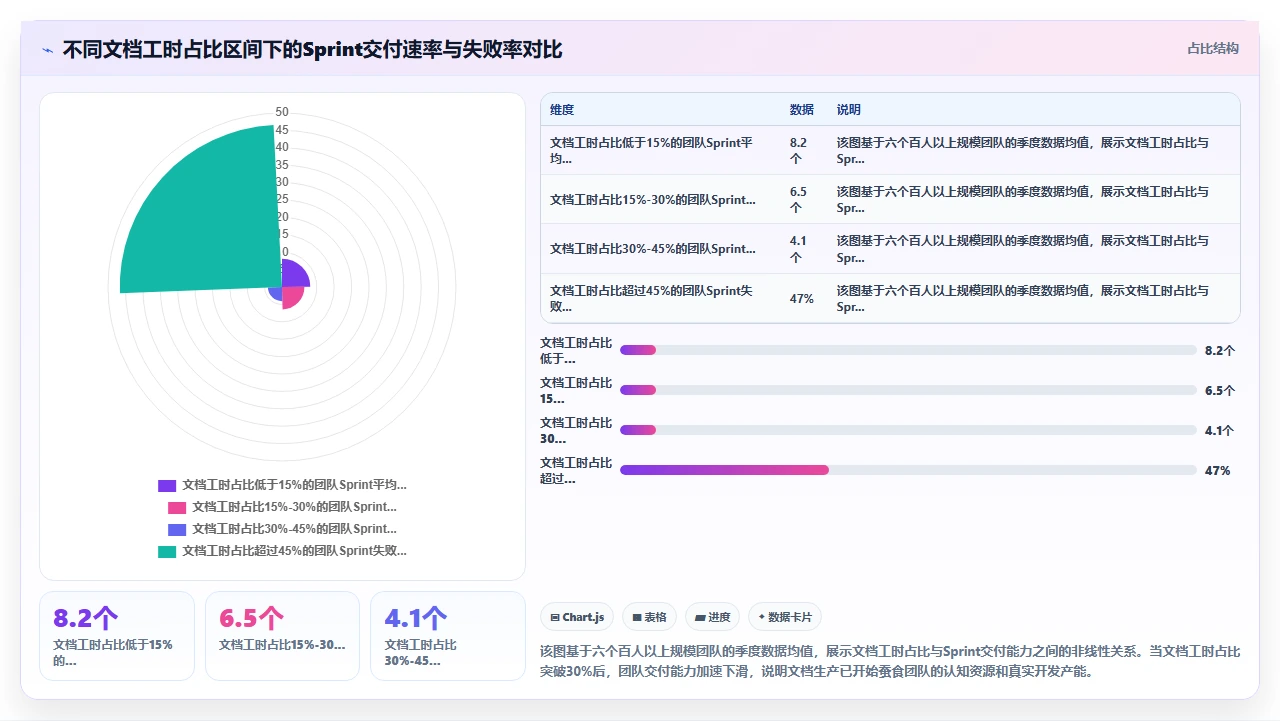The width and height of the screenshot is (1280, 721).
Task: Click the 47% table cell
Action: 801,298
